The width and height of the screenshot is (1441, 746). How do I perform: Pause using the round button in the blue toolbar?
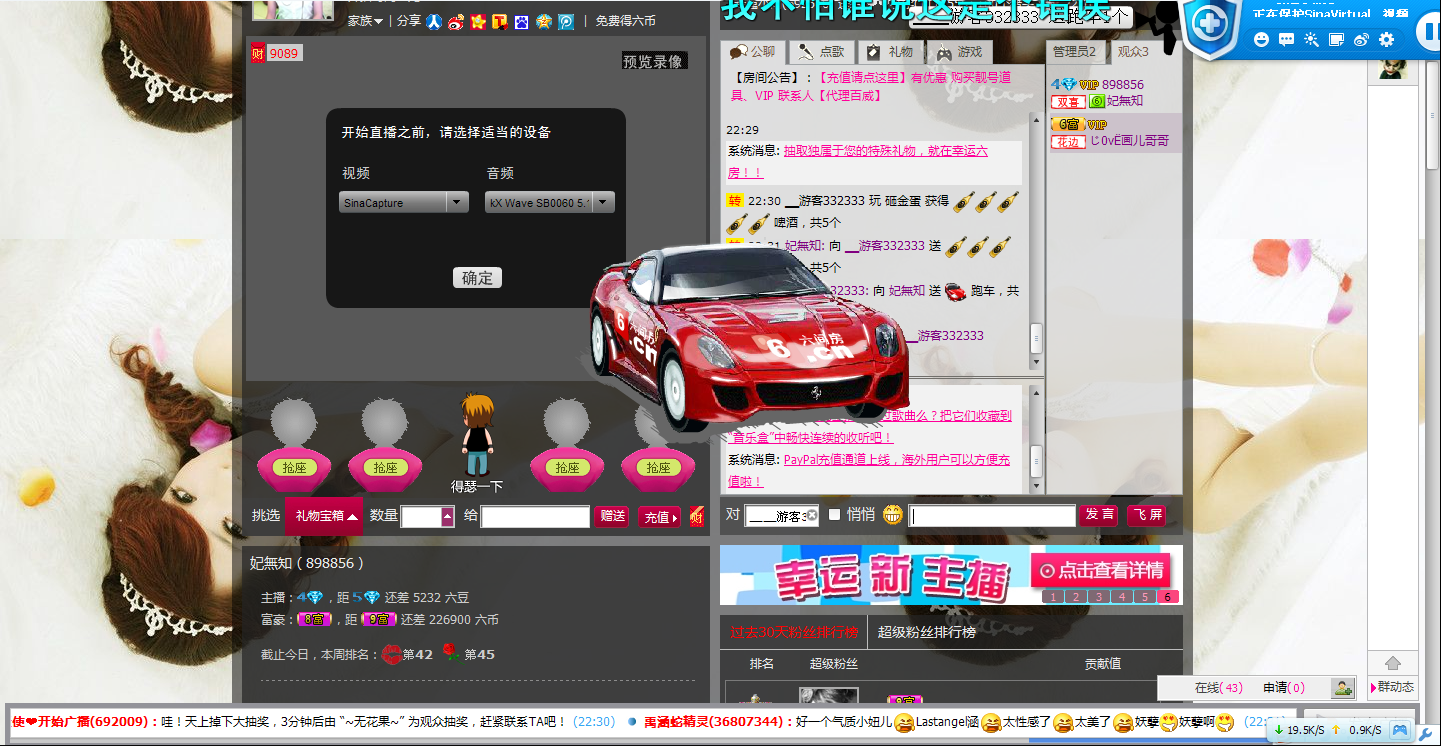click(x=1430, y=32)
